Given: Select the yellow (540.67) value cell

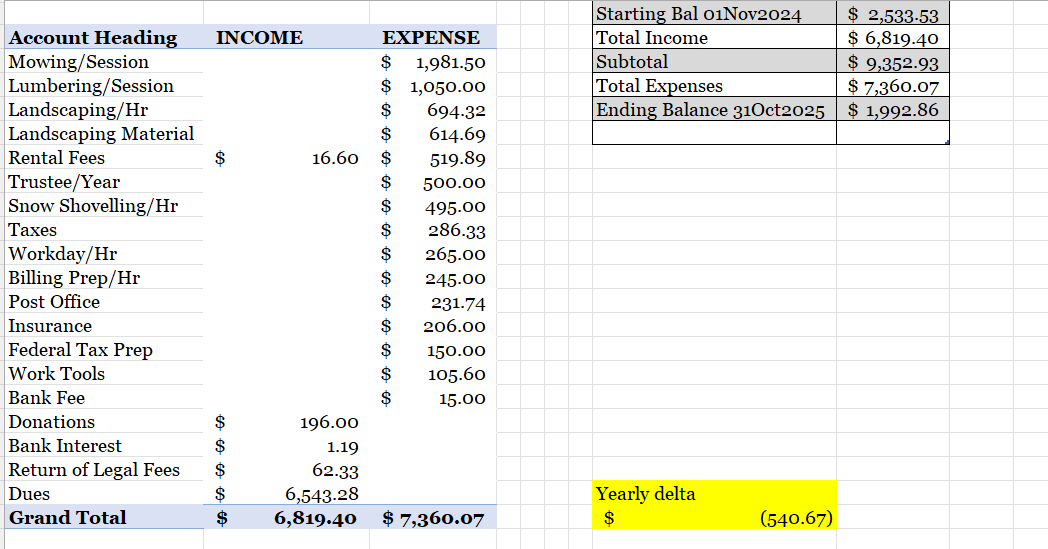Looking at the screenshot, I should click(714, 518).
